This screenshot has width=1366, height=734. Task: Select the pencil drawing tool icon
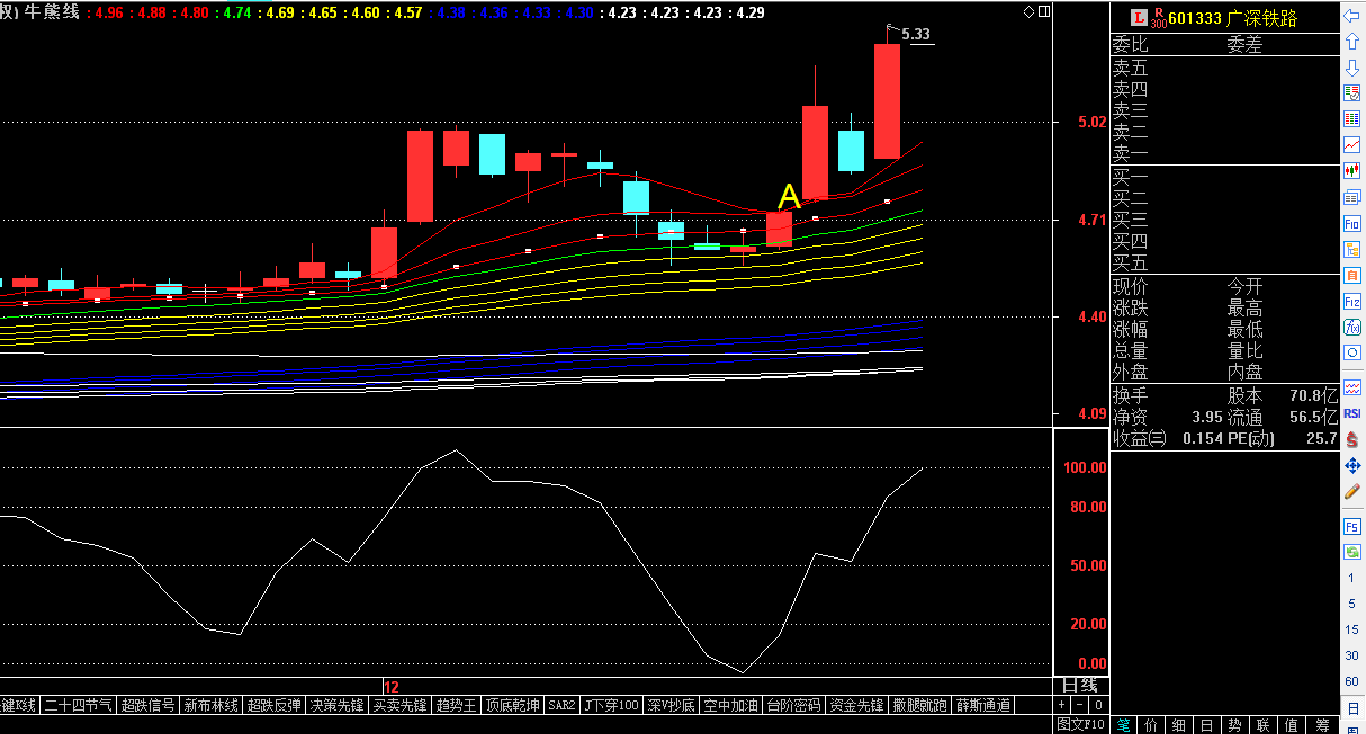click(x=1352, y=491)
